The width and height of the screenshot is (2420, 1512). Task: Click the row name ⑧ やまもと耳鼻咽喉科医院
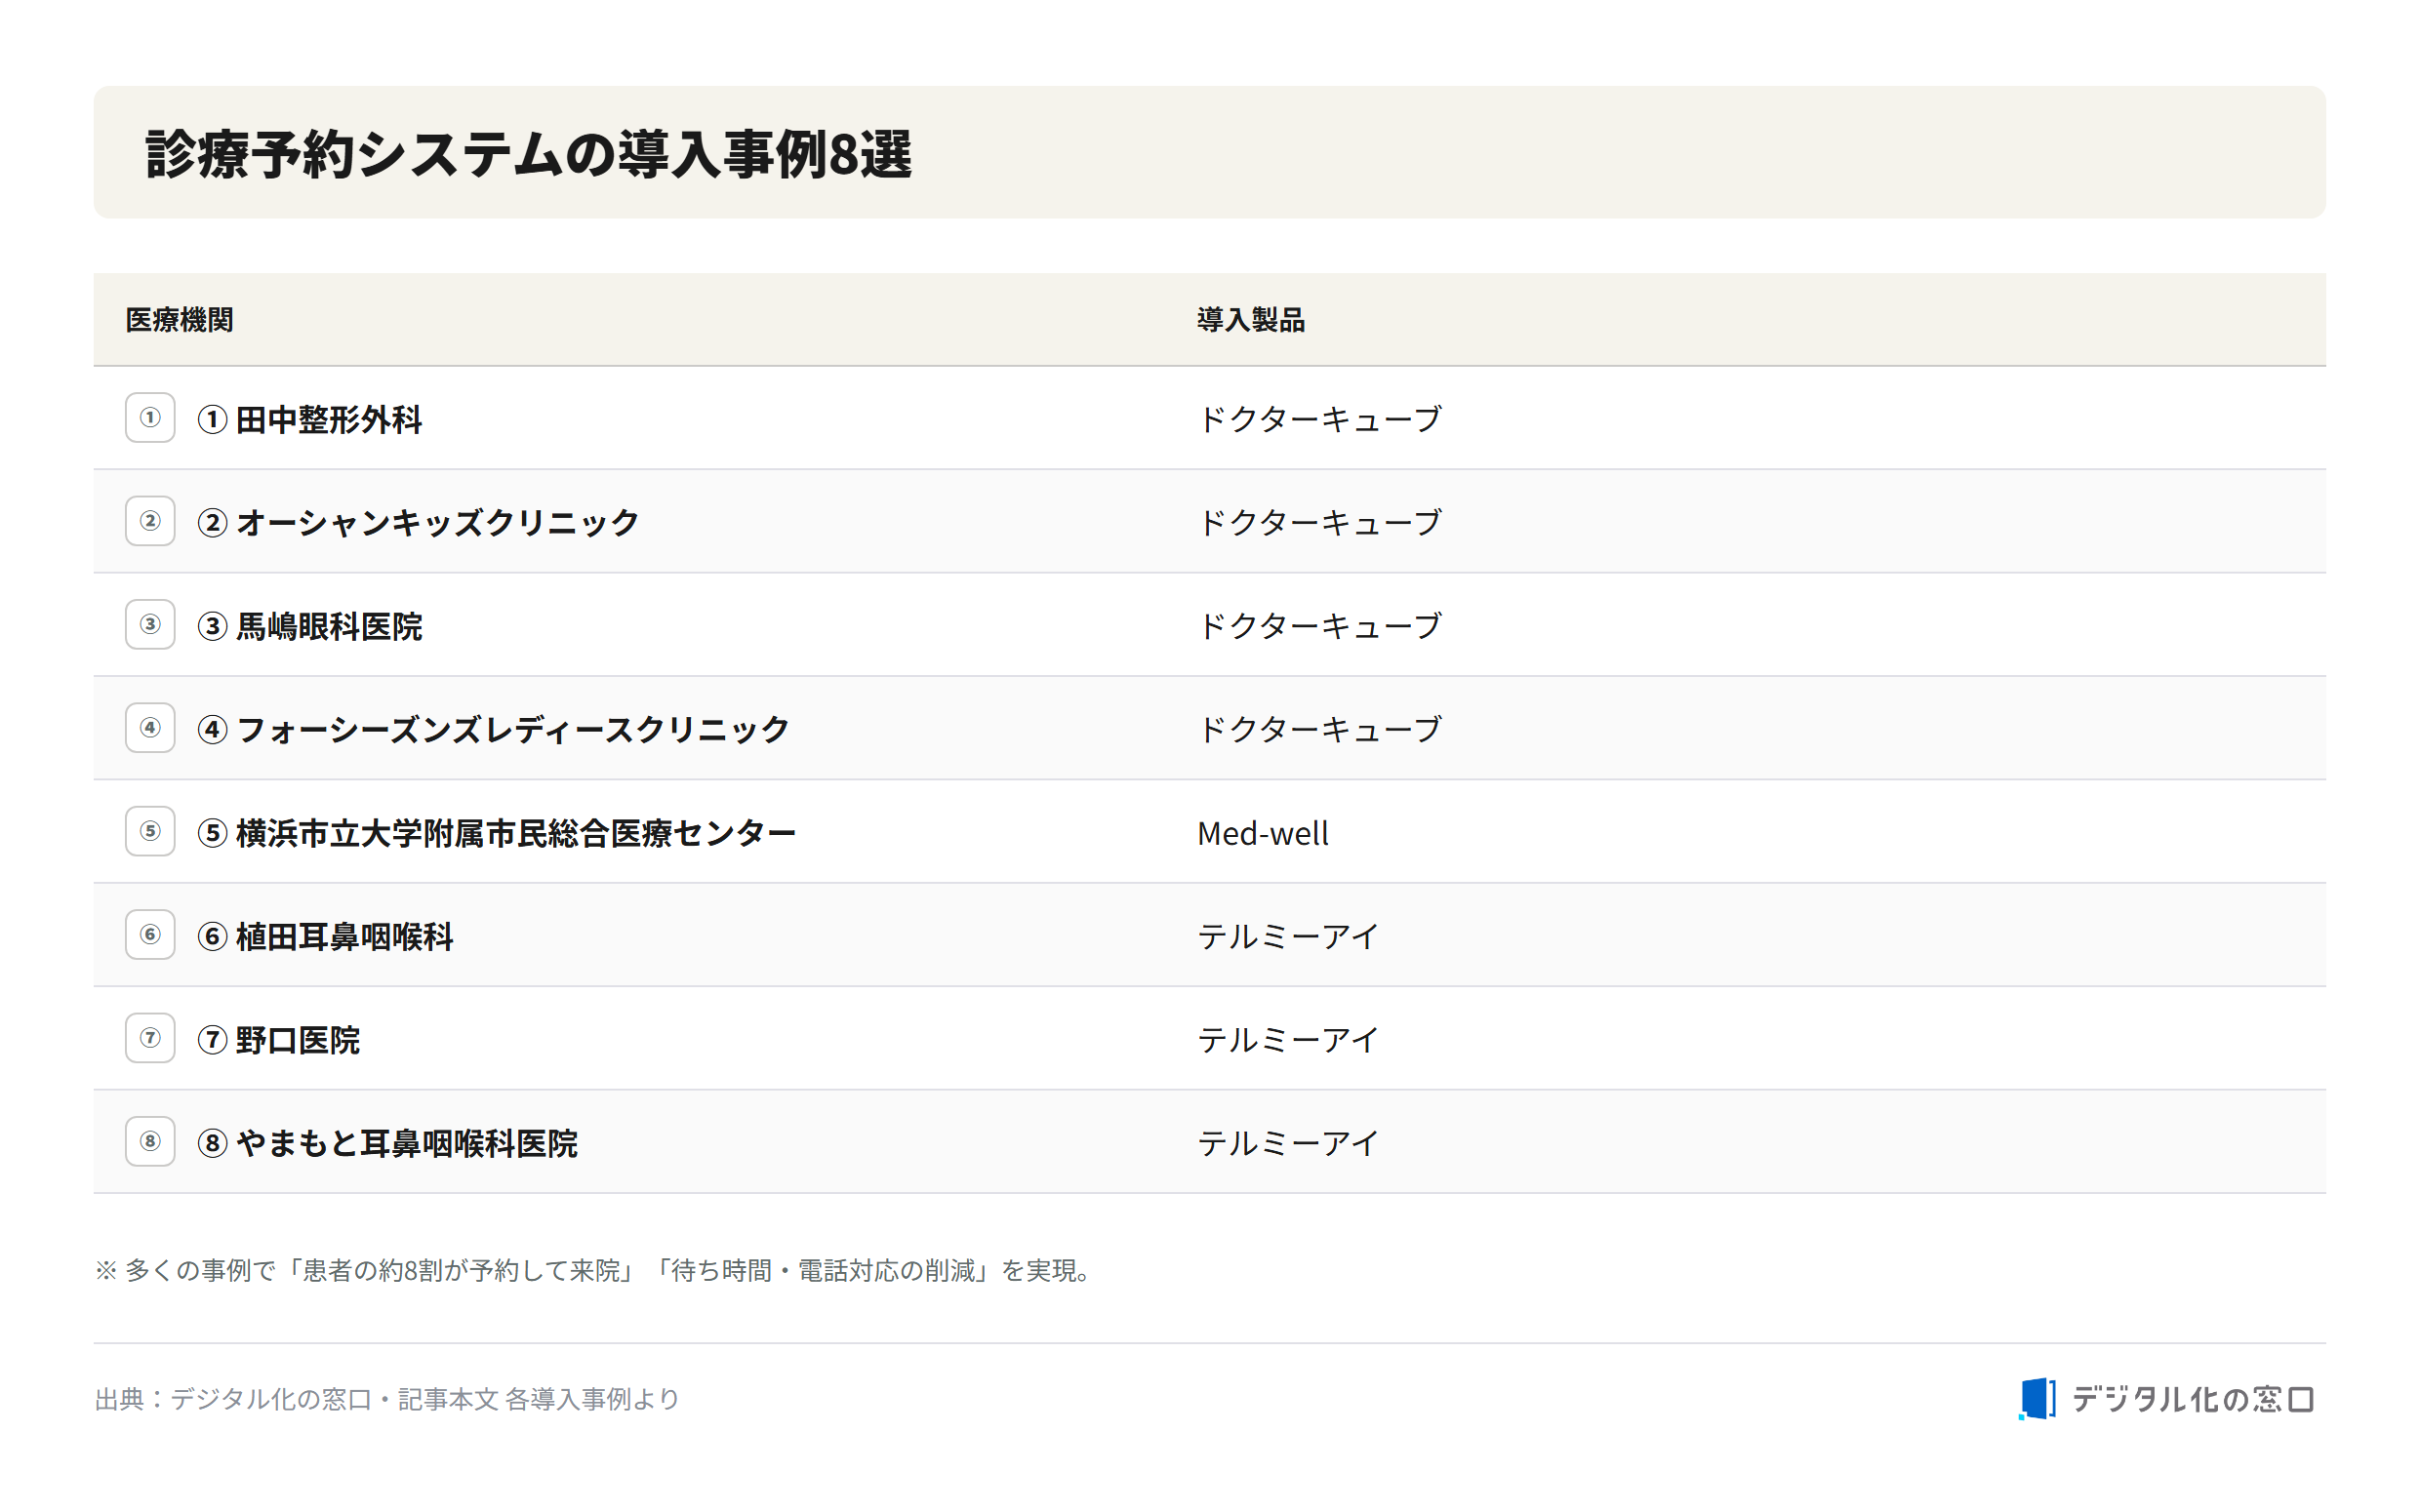pos(388,1143)
